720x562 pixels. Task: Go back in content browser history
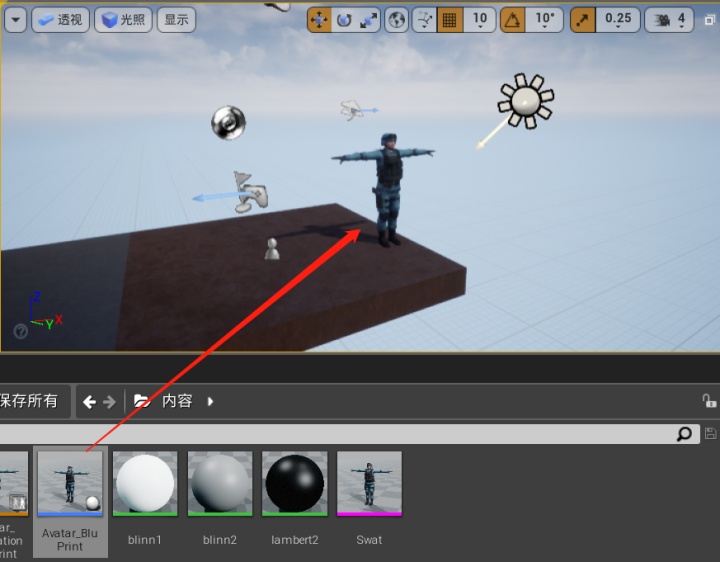click(90, 402)
